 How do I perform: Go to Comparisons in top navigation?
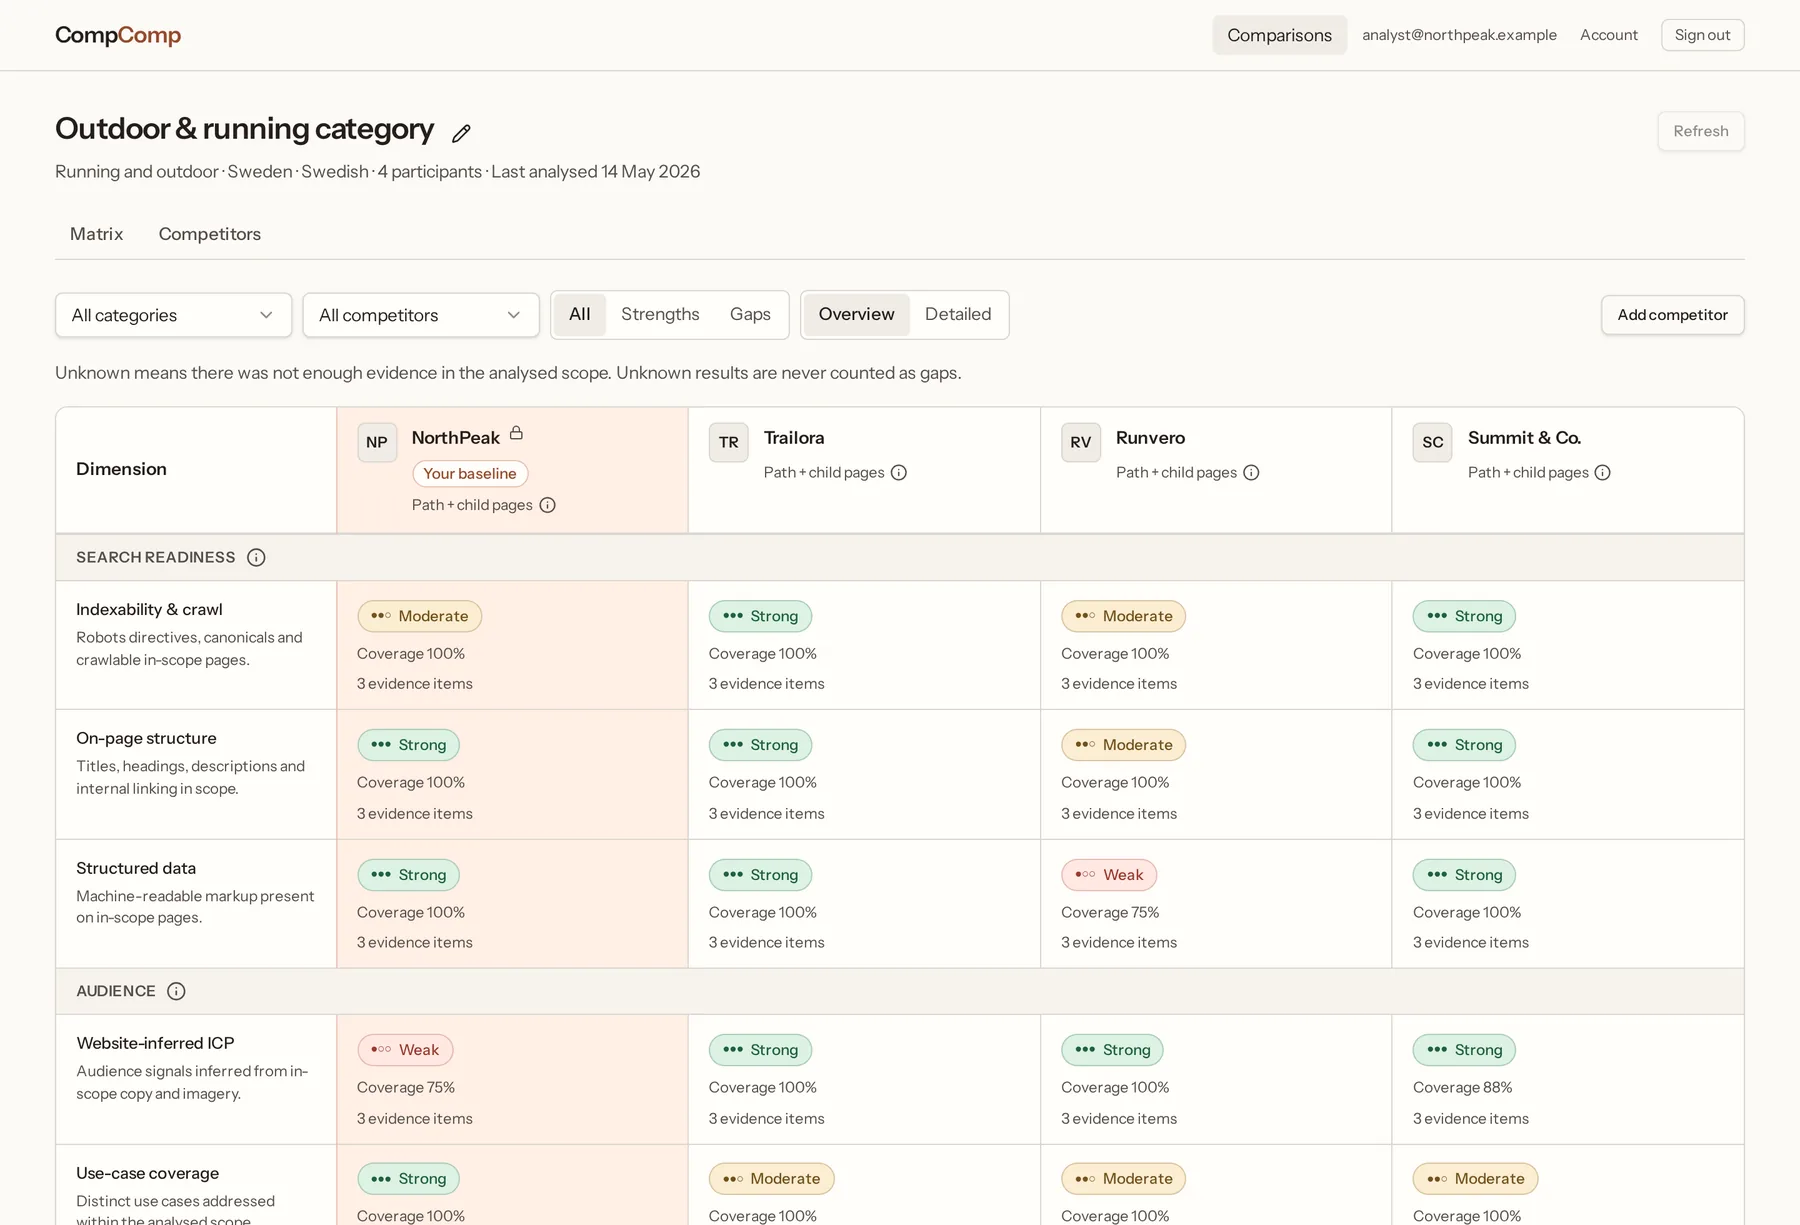(1280, 35)
